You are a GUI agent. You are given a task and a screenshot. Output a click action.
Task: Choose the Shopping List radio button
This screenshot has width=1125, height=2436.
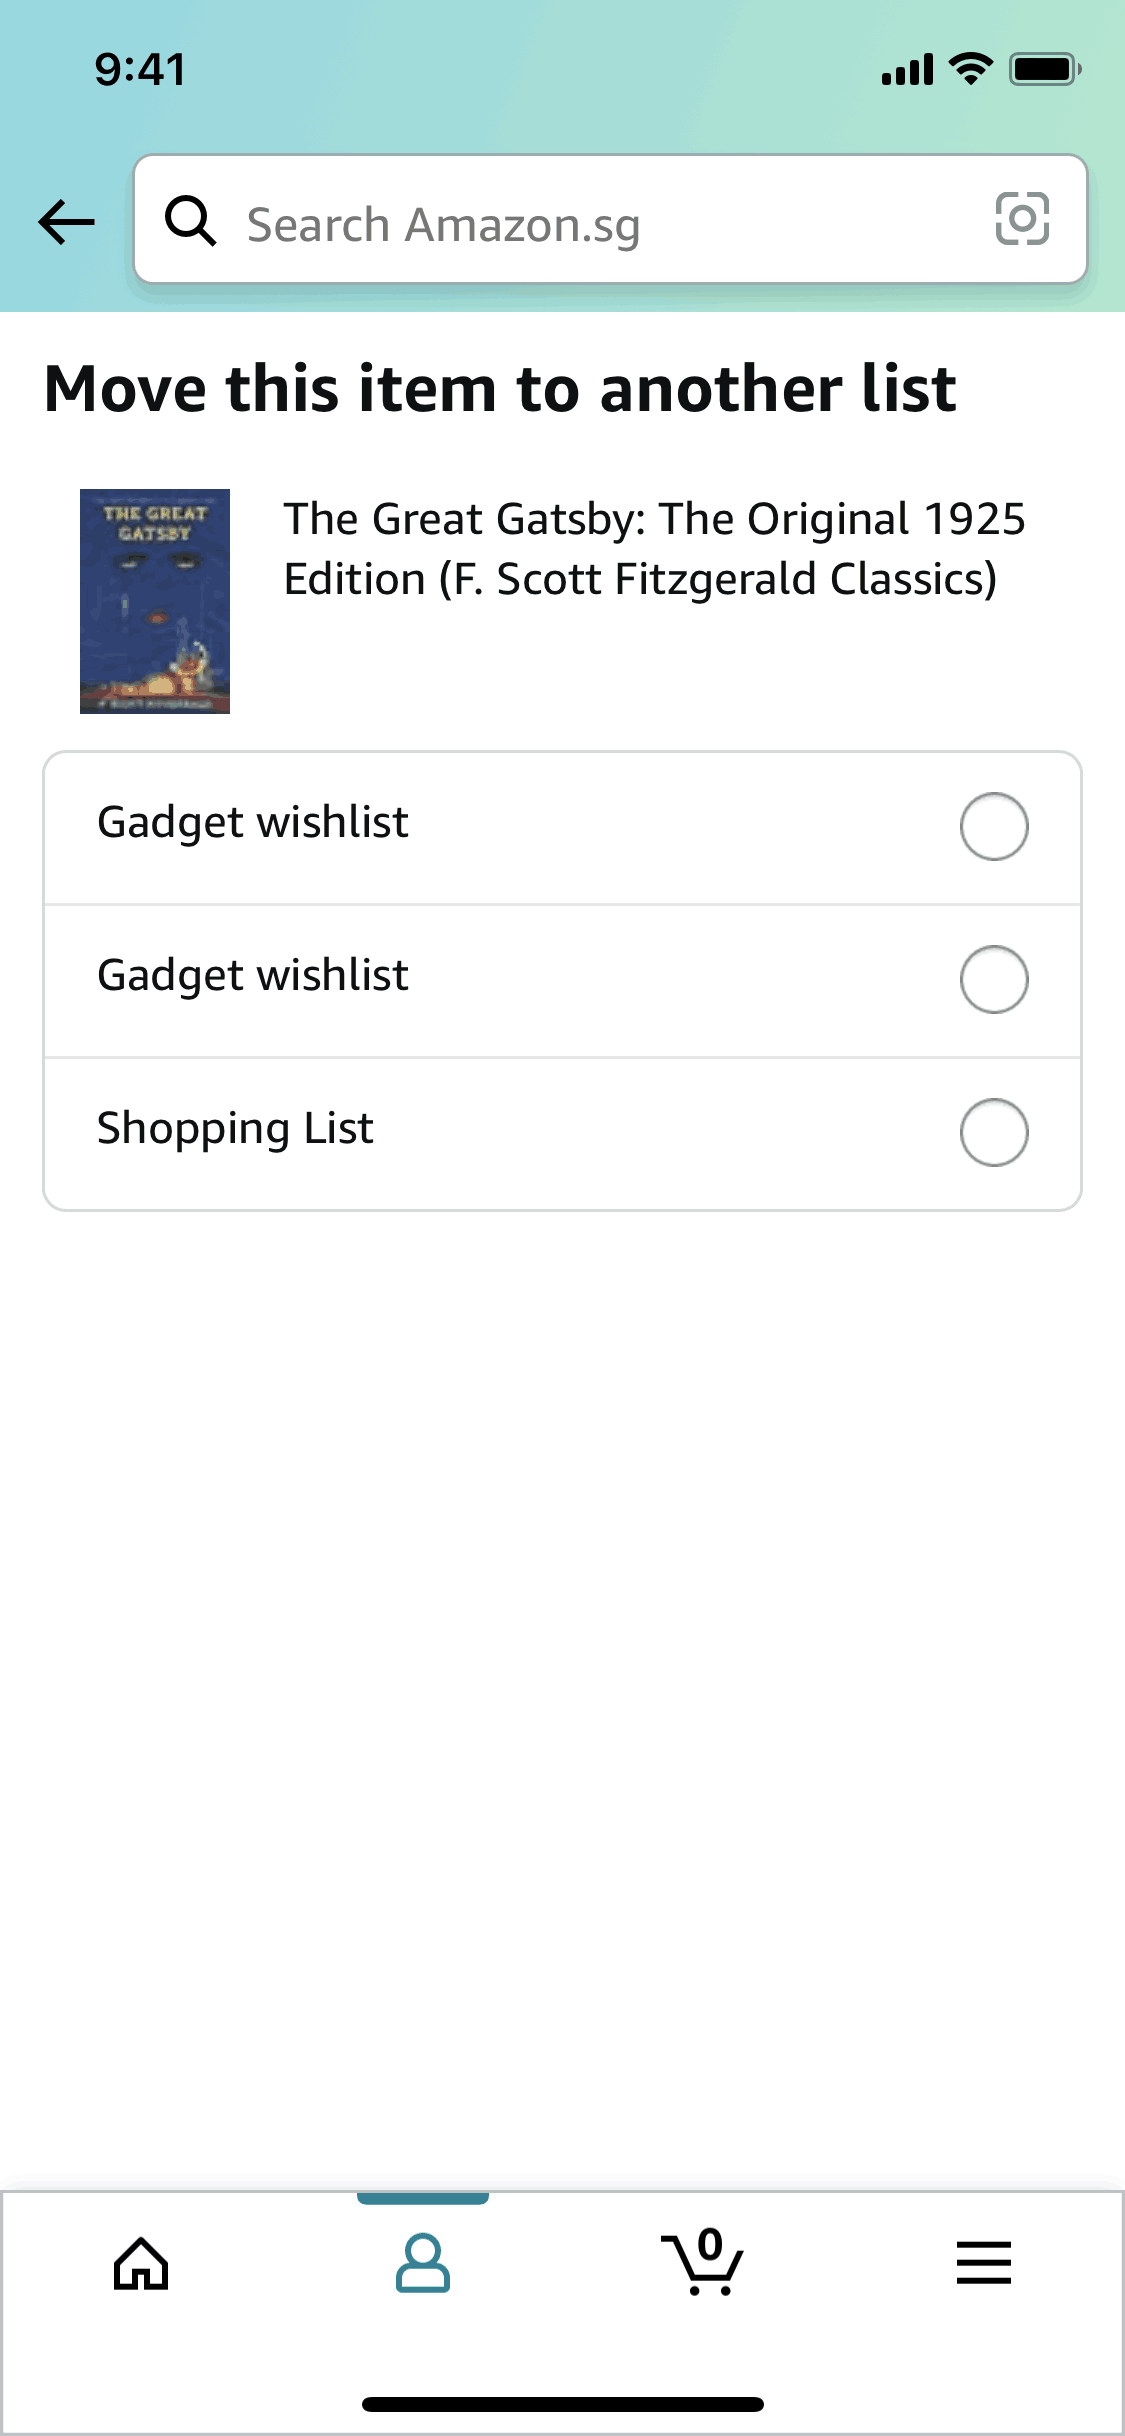pyautogui.click(x=994, y=1132)
